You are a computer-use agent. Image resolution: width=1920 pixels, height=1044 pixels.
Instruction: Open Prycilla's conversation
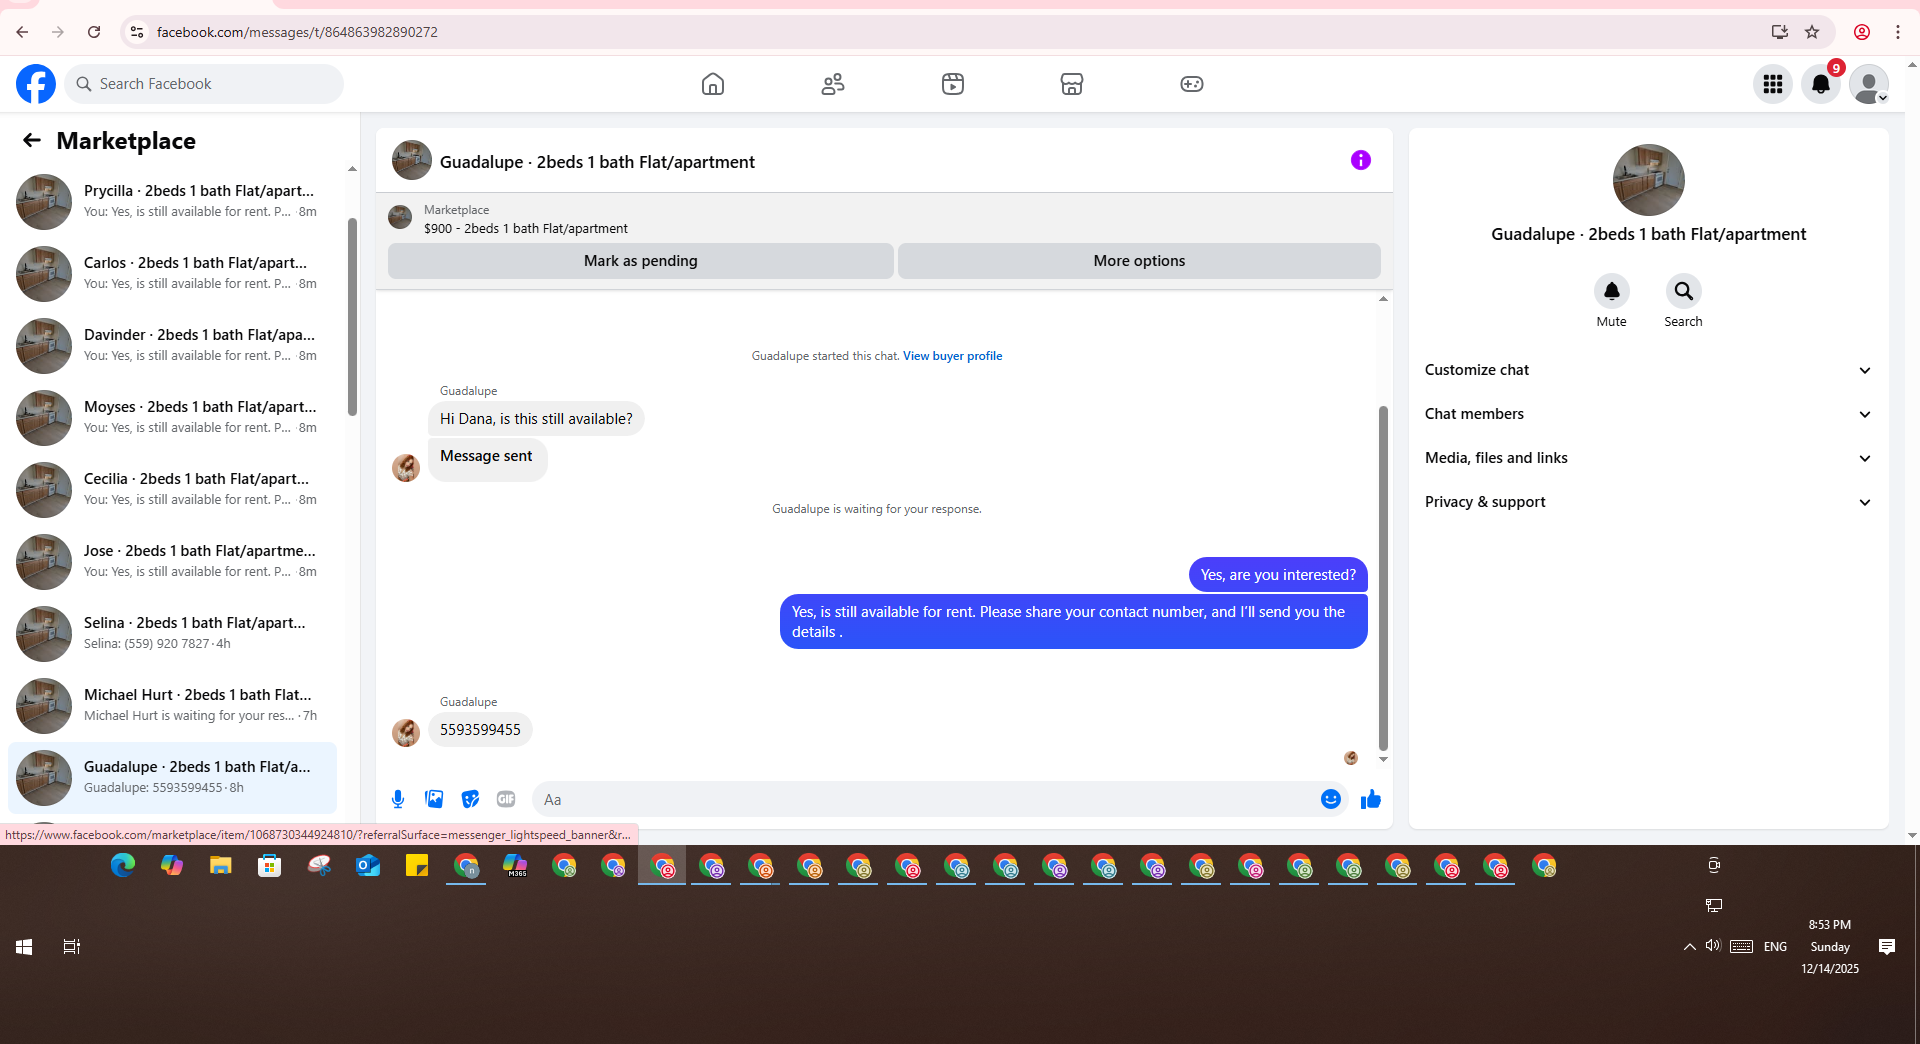[172, 201]
